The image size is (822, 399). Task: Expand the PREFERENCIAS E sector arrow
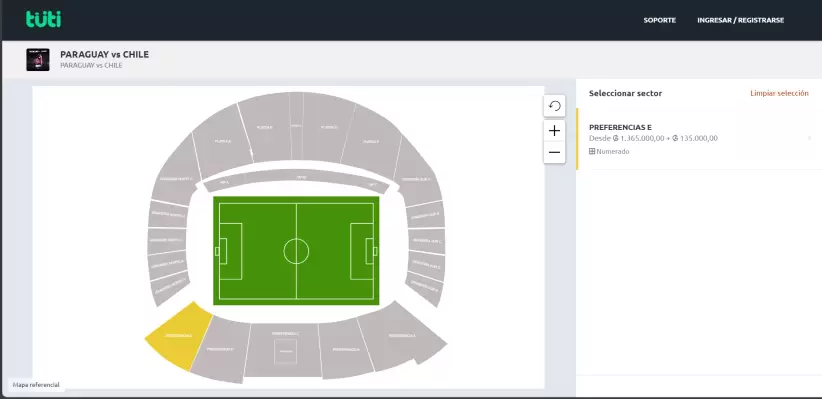tap(809, 138)
